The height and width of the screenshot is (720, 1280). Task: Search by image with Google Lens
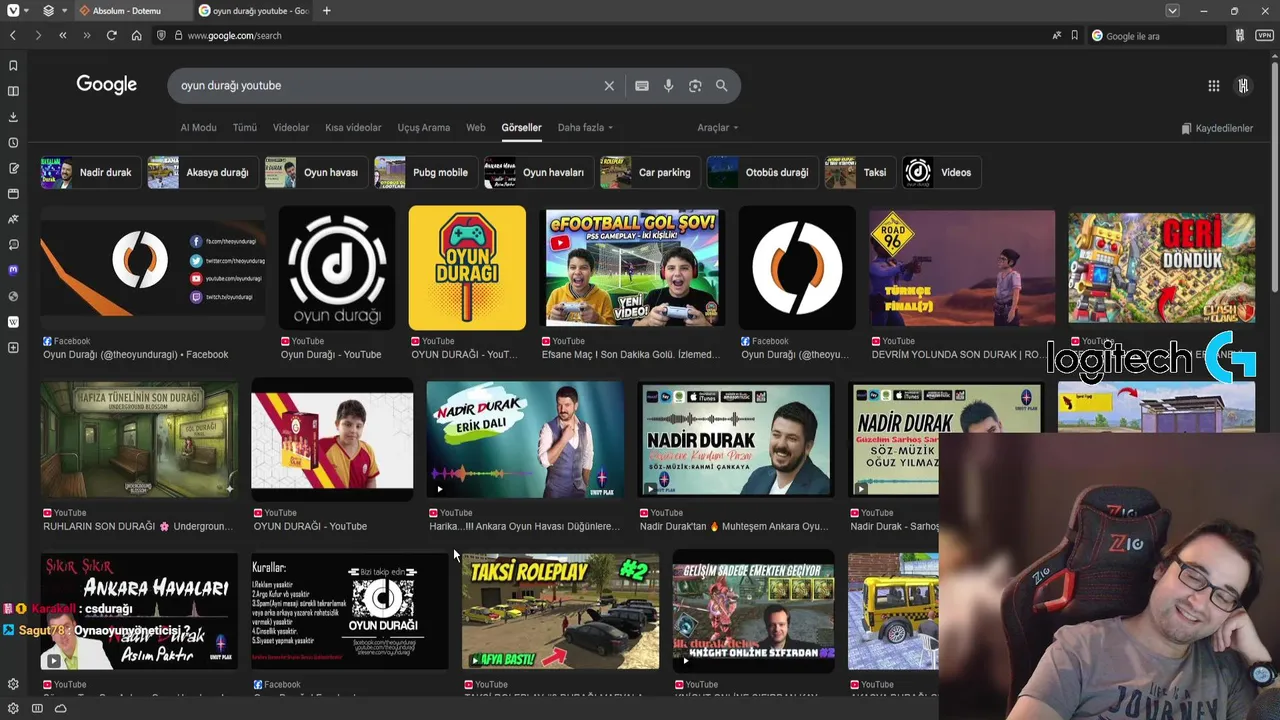coord(695,86)
